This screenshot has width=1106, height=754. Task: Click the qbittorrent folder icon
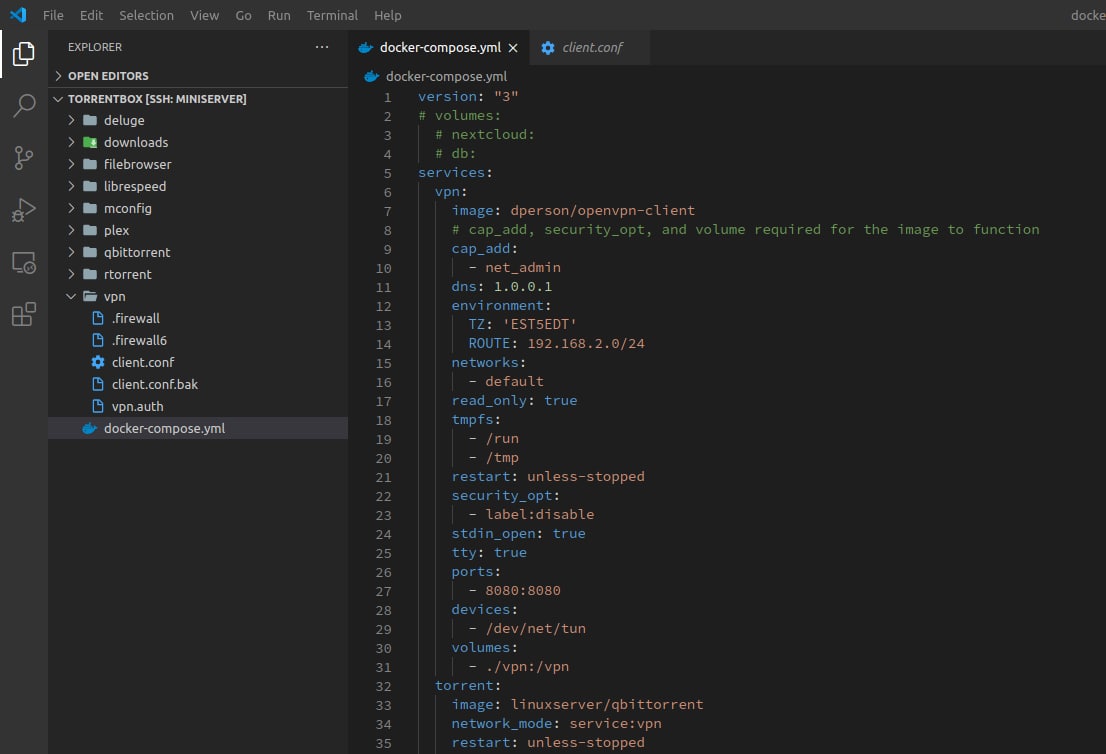click(90, 252)
